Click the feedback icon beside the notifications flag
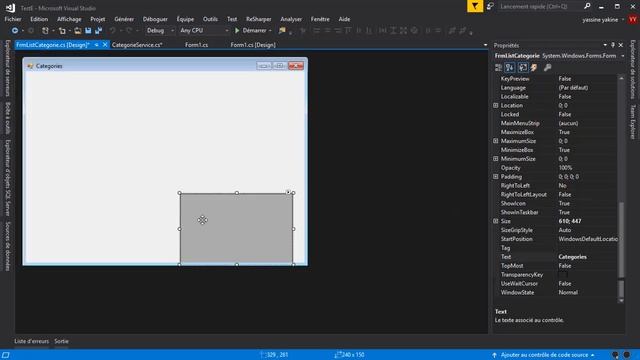 tap(490, 7)
